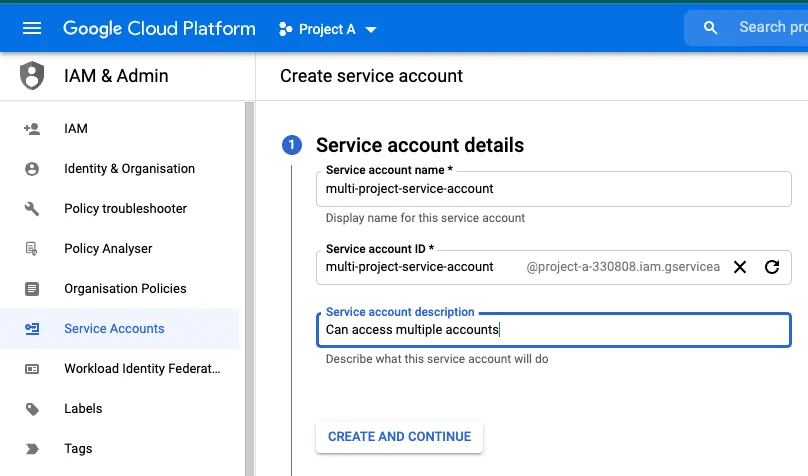Screen dimensions: 808x476
Task: Open the hamburger navigation menu
Action: (x=32, y=28)
